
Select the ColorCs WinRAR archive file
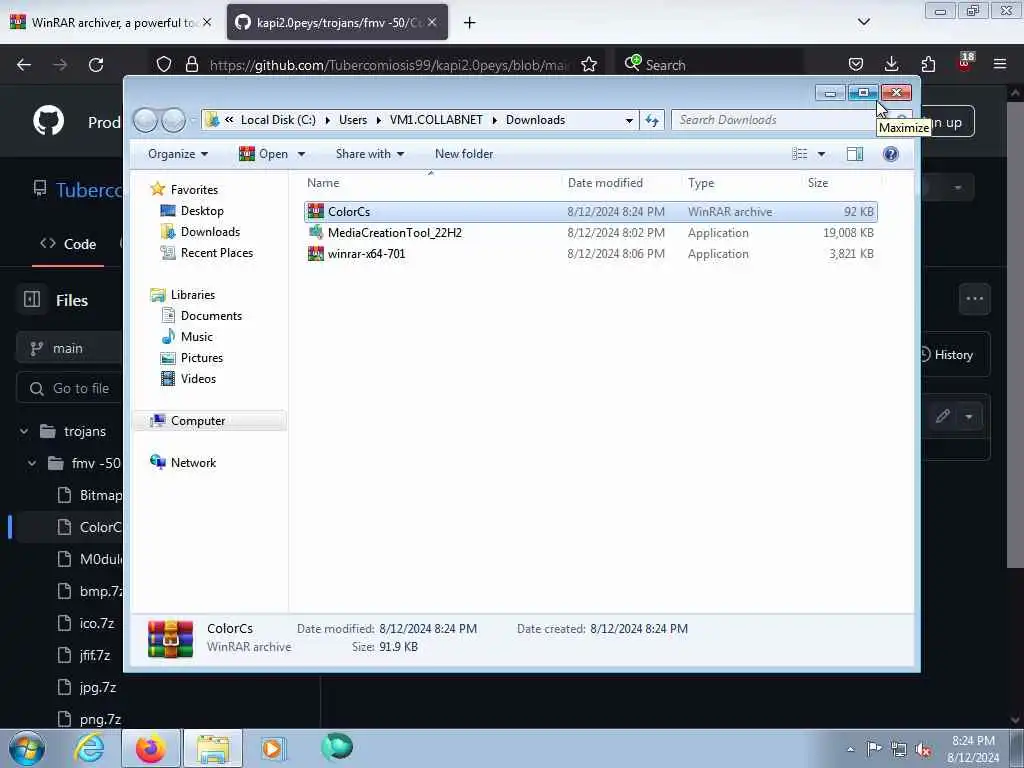[x=590, y=212]
